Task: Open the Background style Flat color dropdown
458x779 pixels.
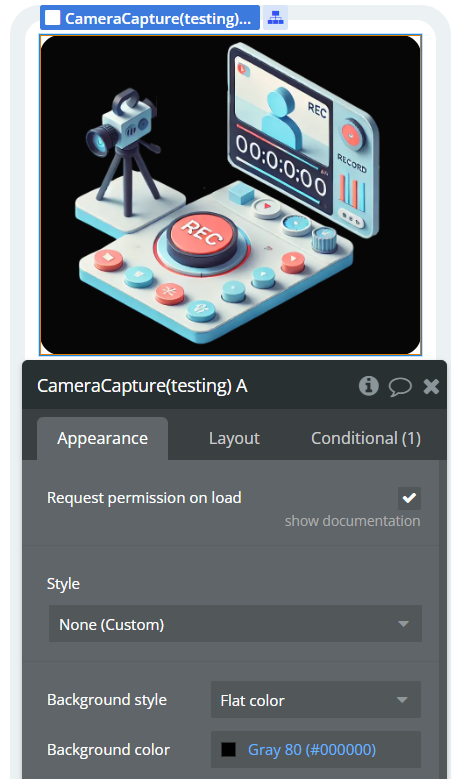Action: pos(315,700)
